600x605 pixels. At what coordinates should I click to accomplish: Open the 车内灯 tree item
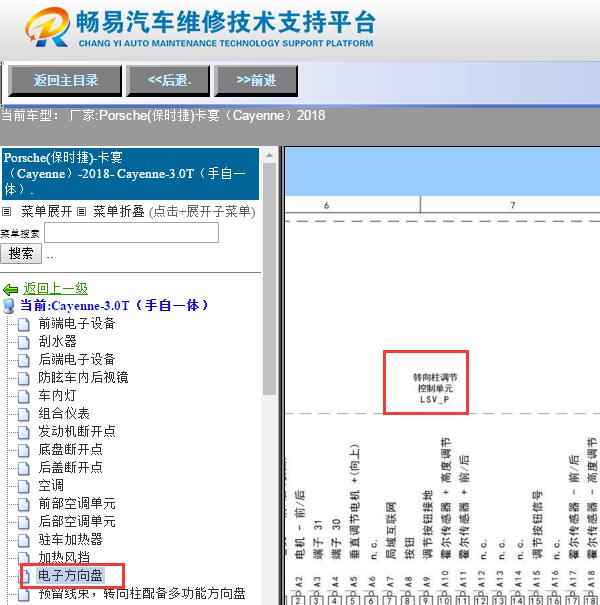pyautogui.click(x=57, y=395)
